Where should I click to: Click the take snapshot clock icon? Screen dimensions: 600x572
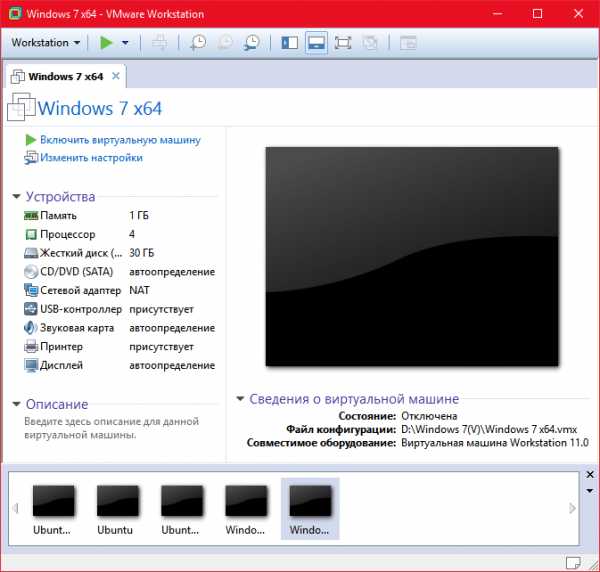coord(198,43)
